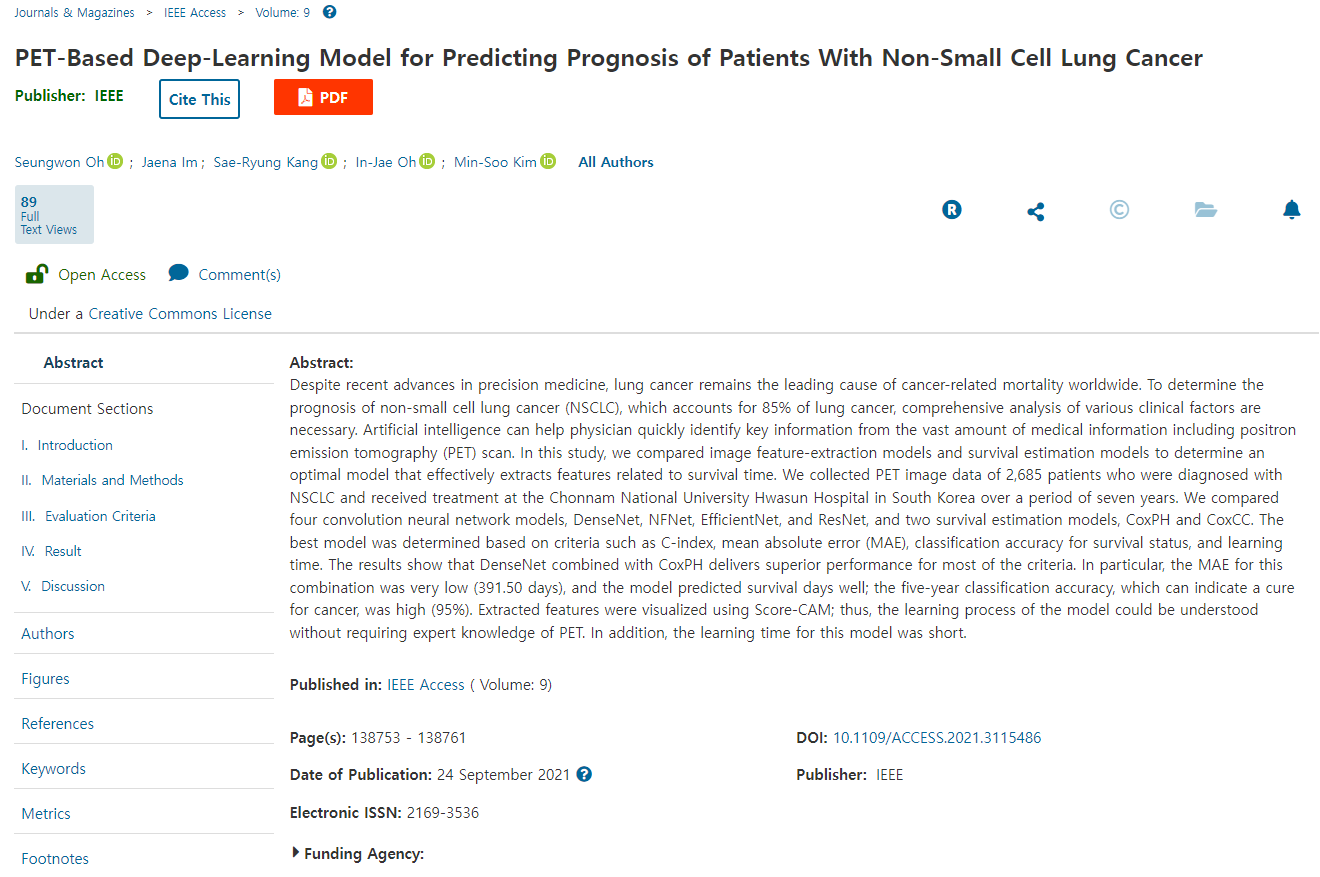Viewport: 1320px width, 877px height.
Task: Open the Comment(s) section
Action: [x=238, y=274]
